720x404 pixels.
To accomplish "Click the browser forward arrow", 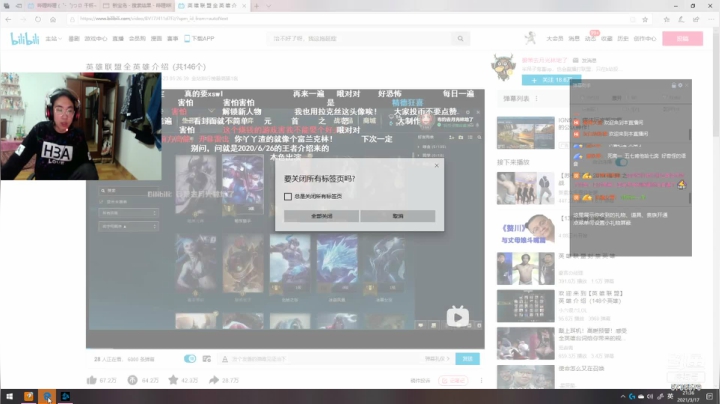I will pos(23,19).
